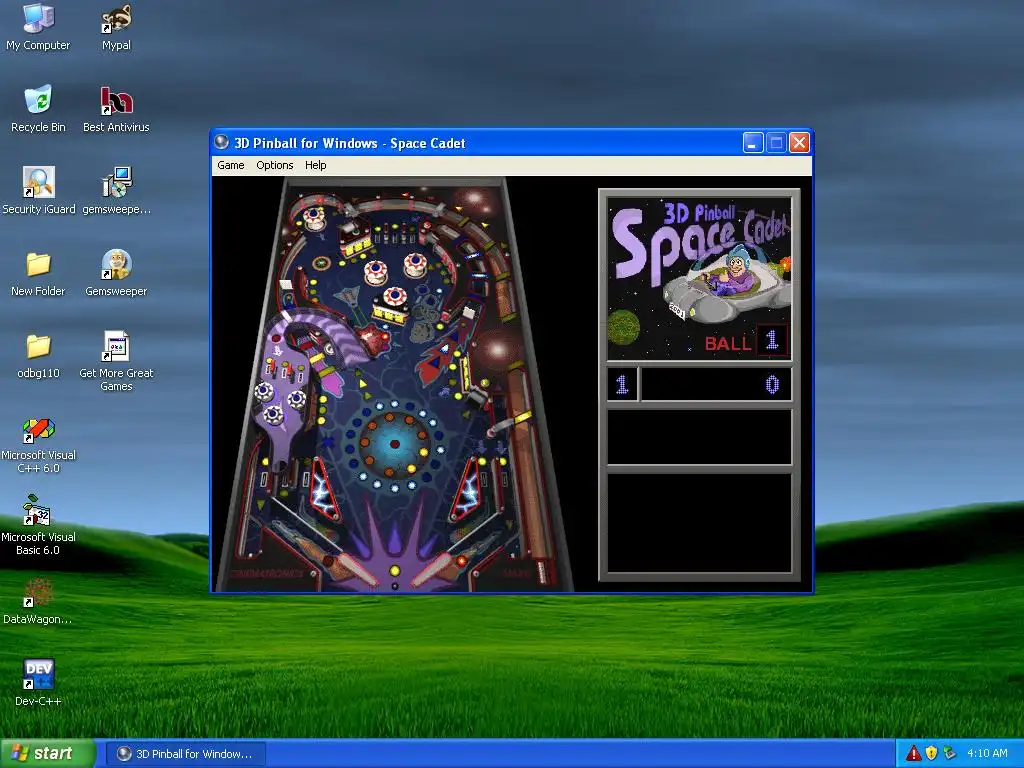The width and height of the screenshot is (1024, 768).
Task: Close the 3D Pinball window
Action: tap(799, 142)
